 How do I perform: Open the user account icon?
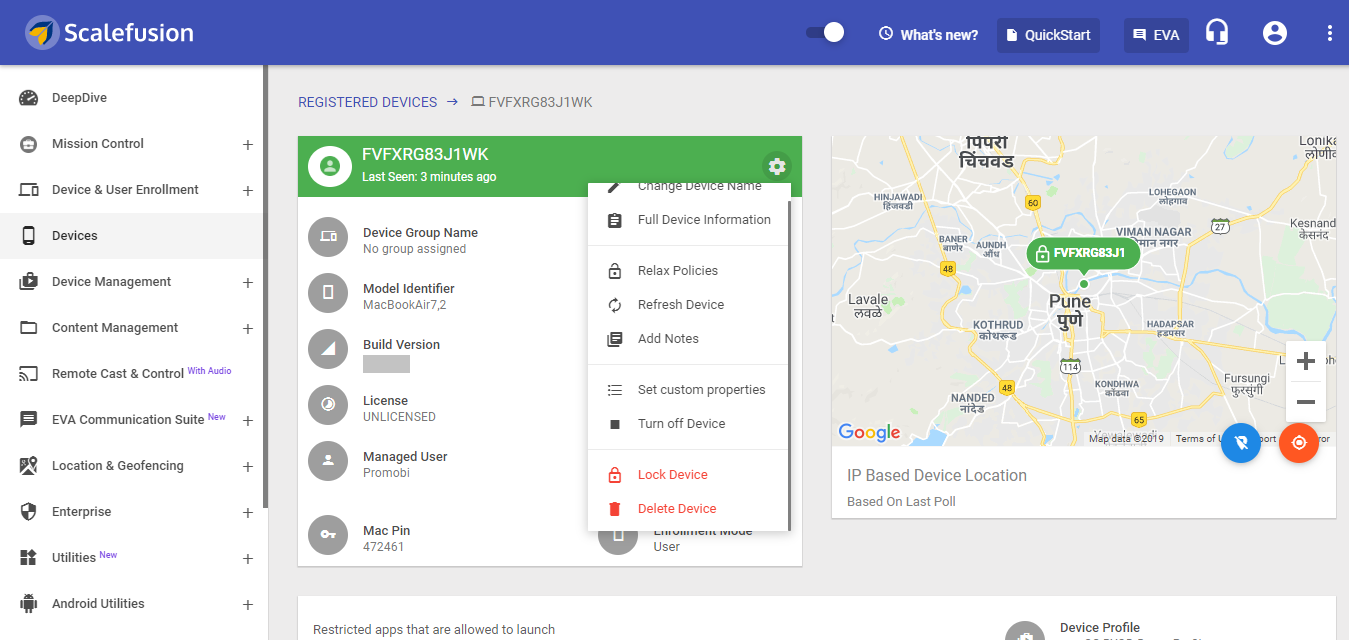click(1275, 33)
